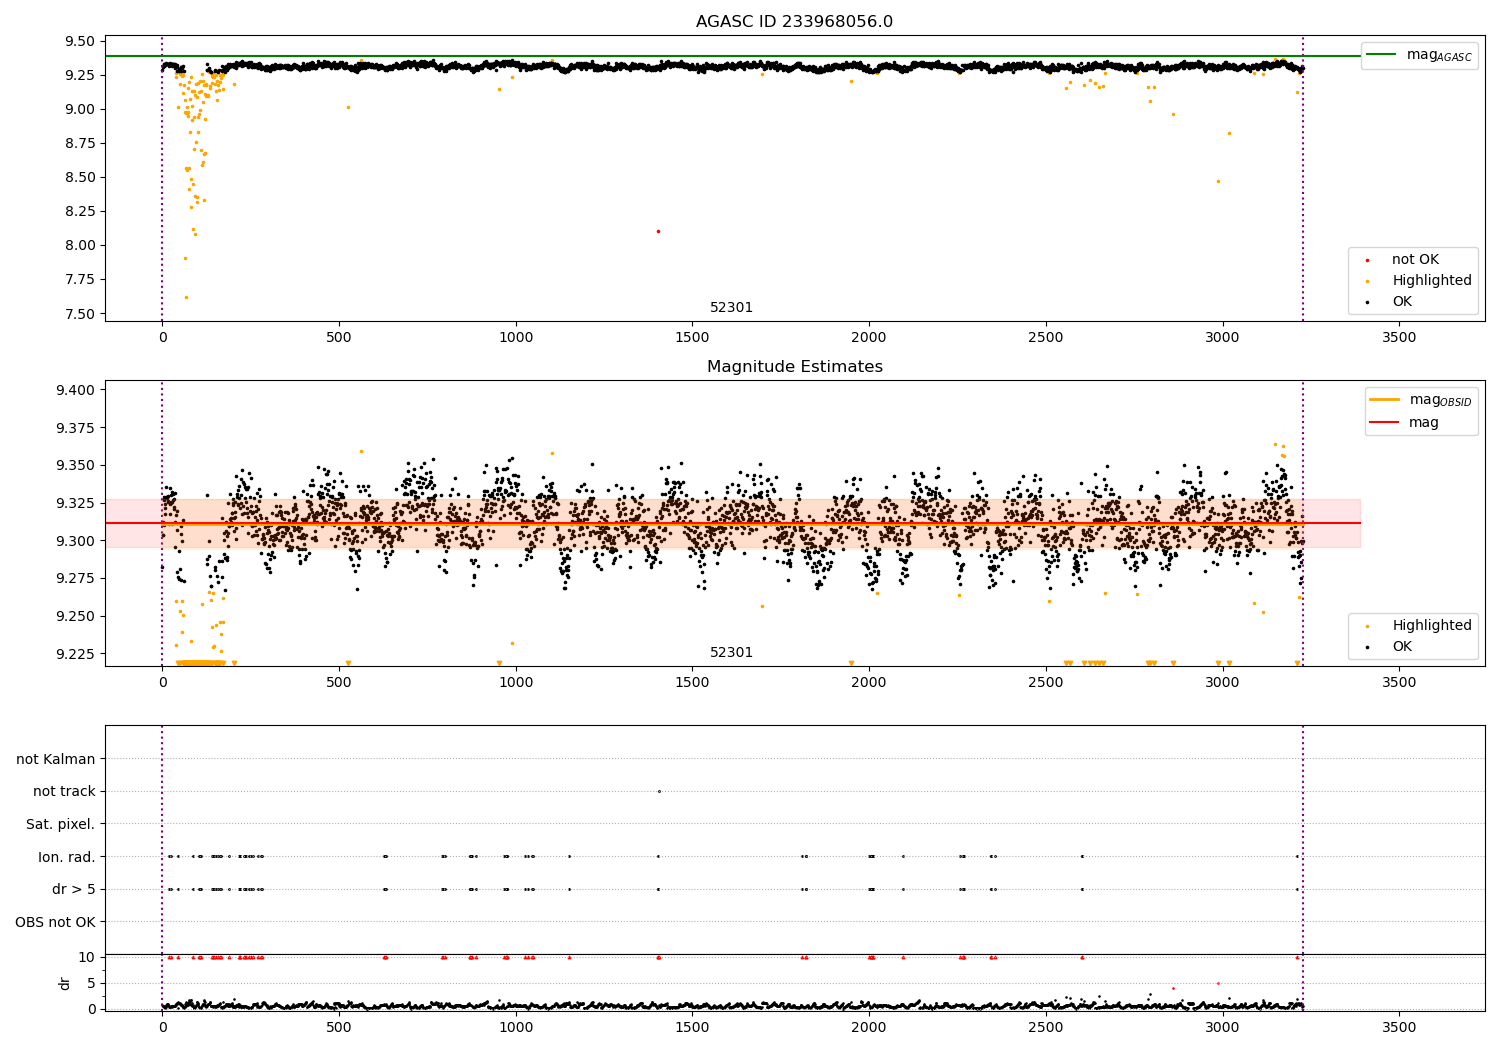1500x1050 pixels.
Task: Click the y-axis tick label 9.350
Action: click(x=76, y=465)
